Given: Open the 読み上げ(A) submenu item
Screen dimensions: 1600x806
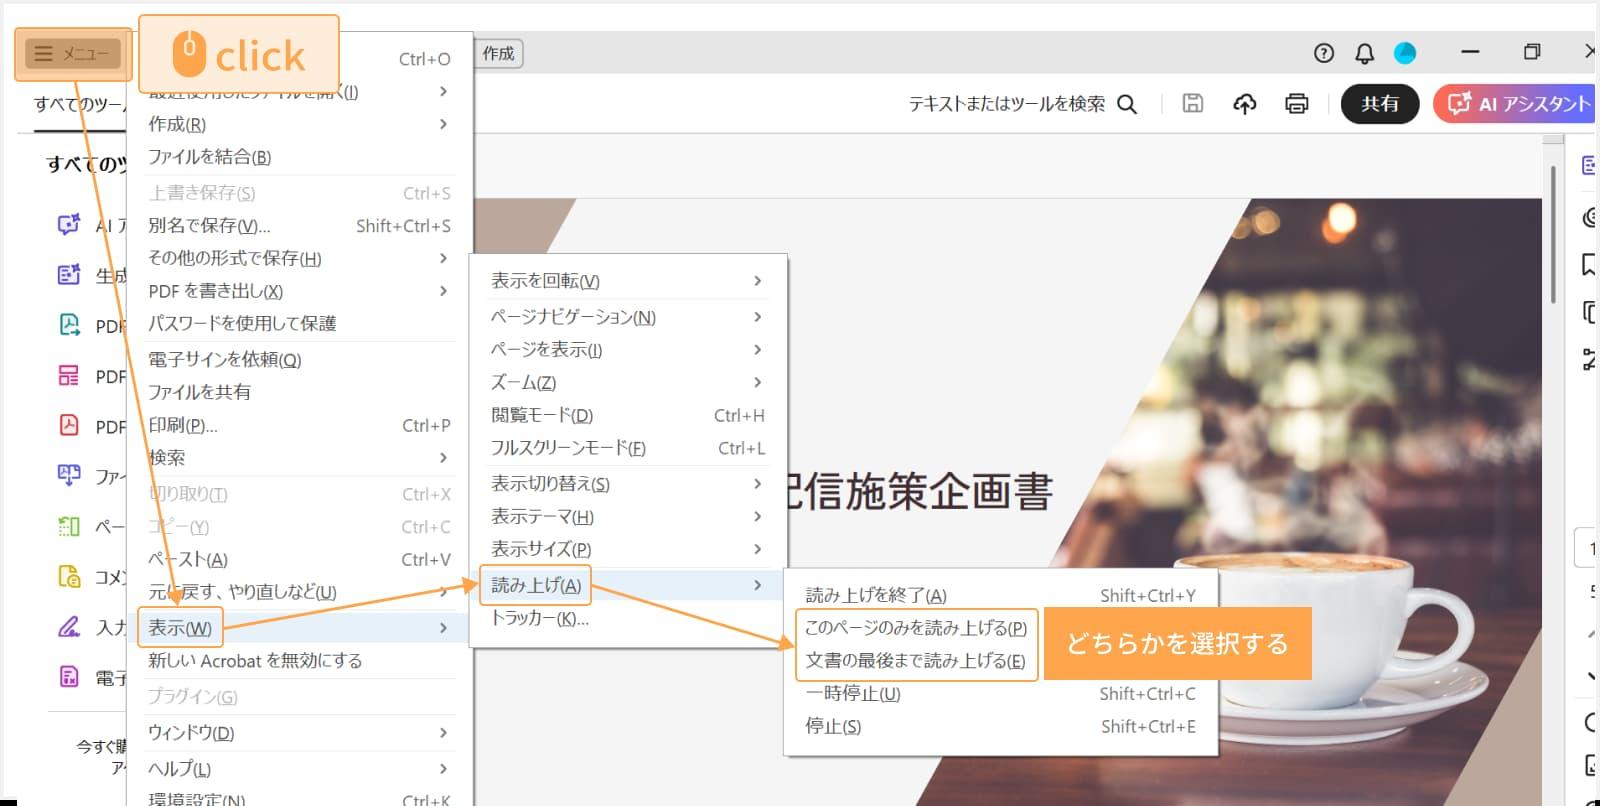Looking at the screenshot, I should [x=628, y=585].
